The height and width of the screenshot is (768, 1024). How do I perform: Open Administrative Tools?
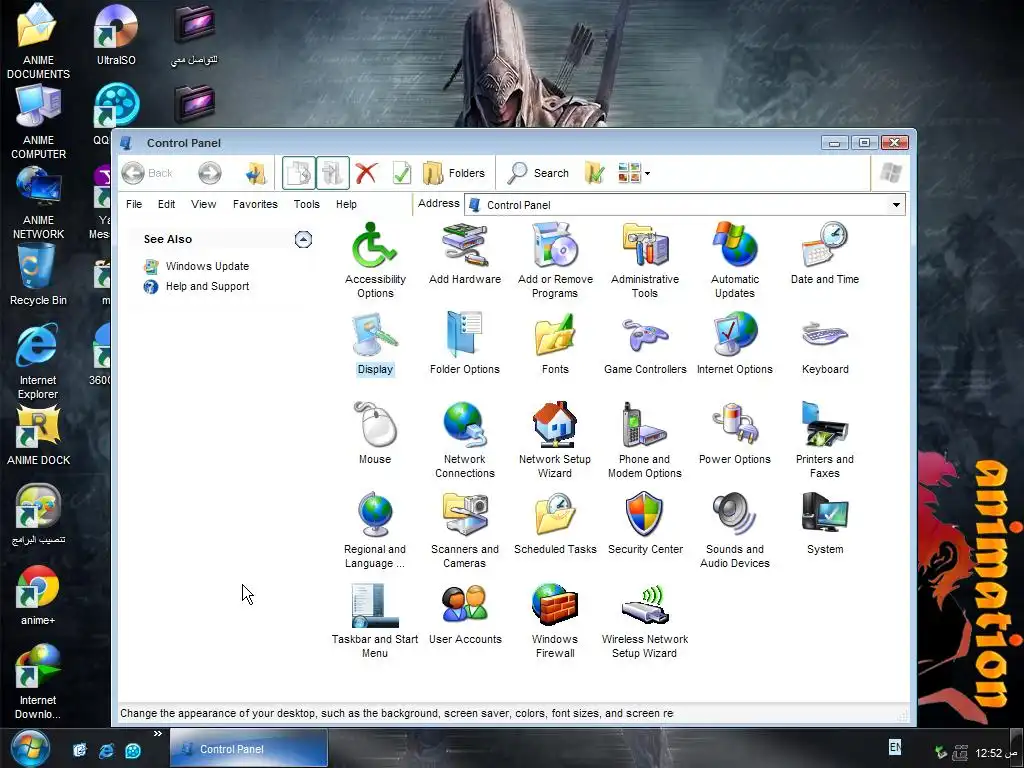coord(645,260)
